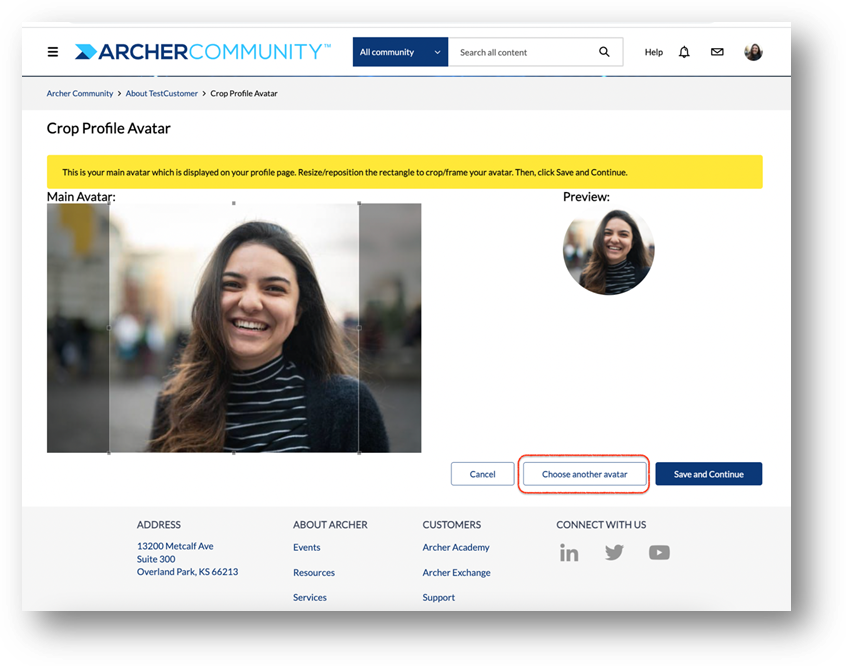Open the user profile avatar menu
Image resolution: width=846 pixels, height=666 pixels.
click(x=753, y=52)
